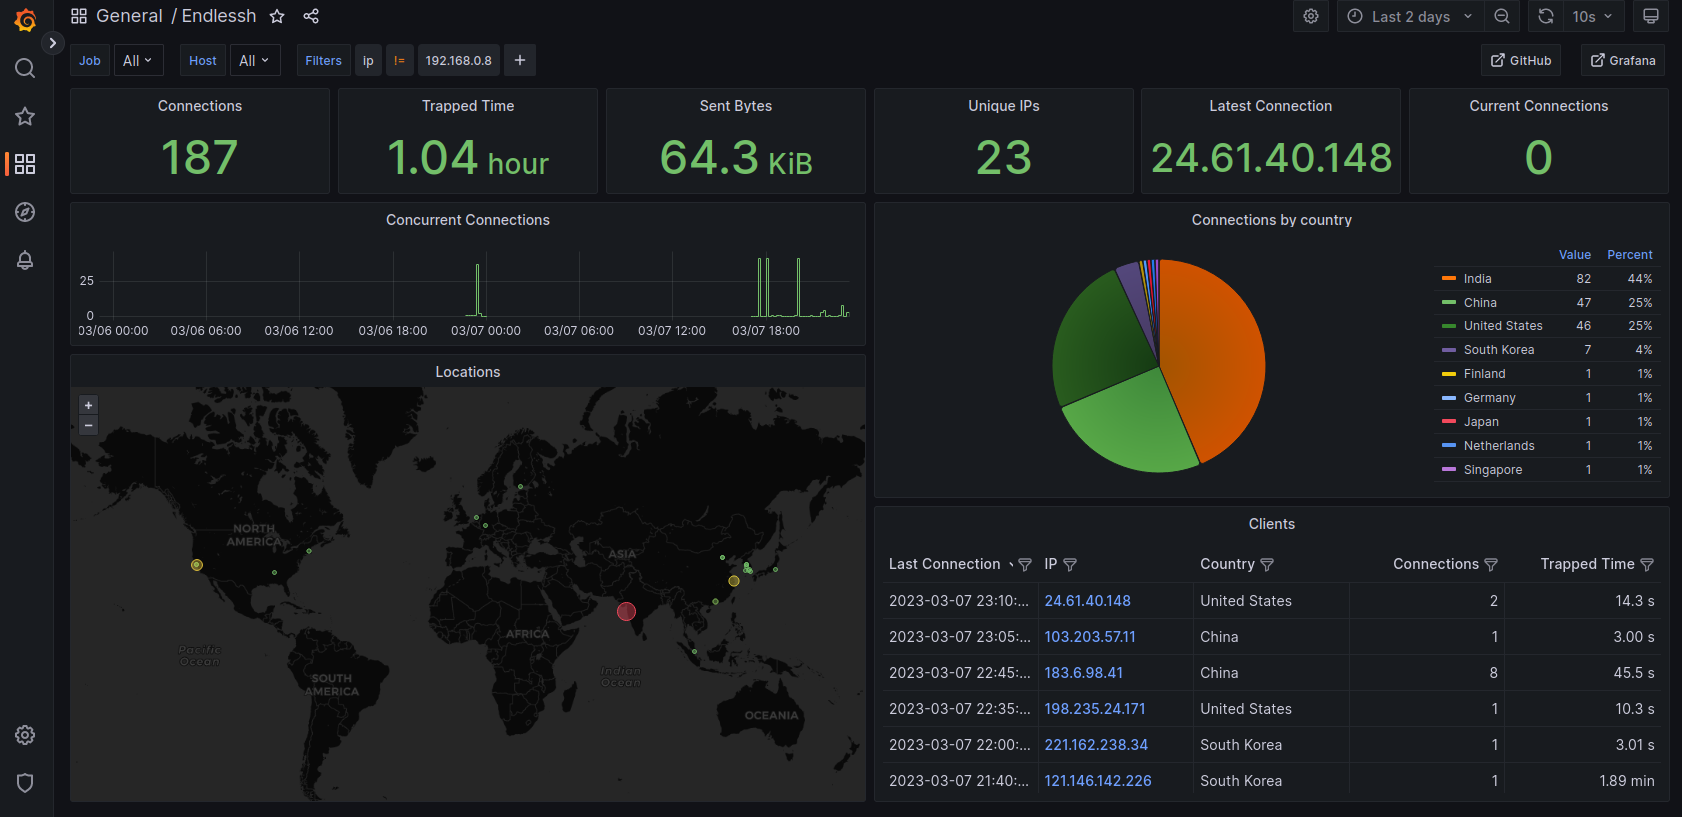Toggle the China series in the legend
The image size is (1682, 817).
click(1480, 303)
